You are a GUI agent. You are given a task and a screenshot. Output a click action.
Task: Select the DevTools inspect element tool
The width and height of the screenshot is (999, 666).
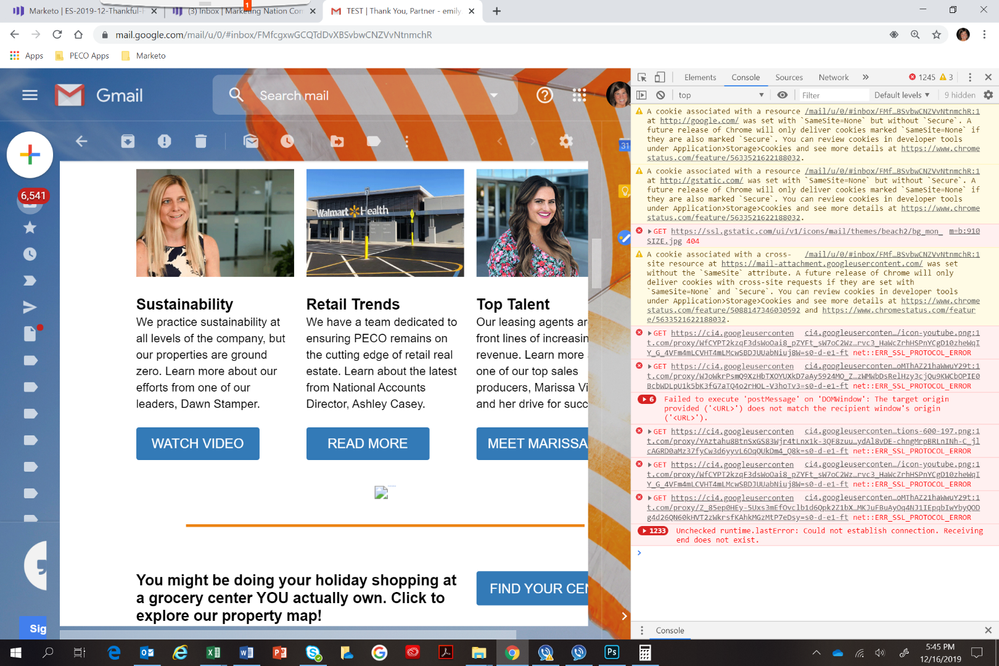[642, 77]
